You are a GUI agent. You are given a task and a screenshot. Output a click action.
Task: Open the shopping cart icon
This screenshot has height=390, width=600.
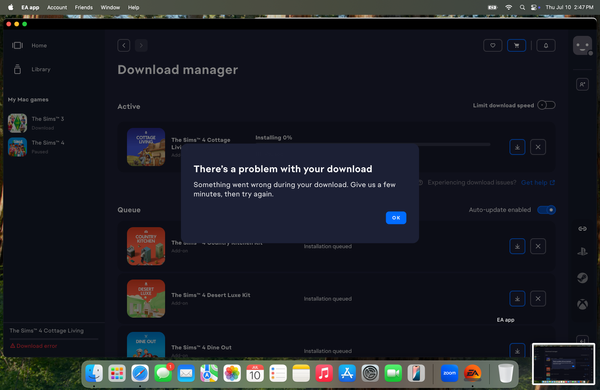pos(517,46)
